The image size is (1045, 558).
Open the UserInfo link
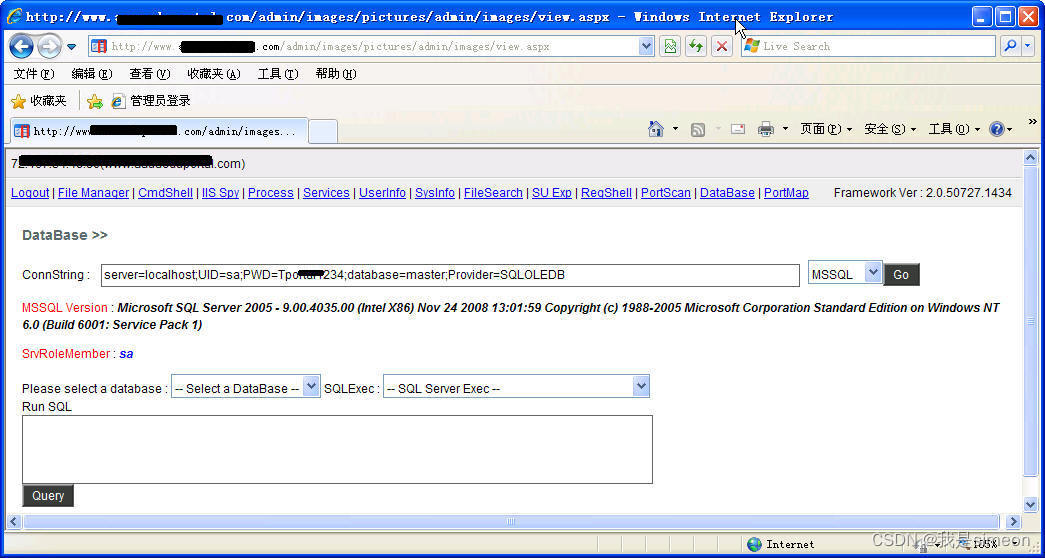[383, 193]
